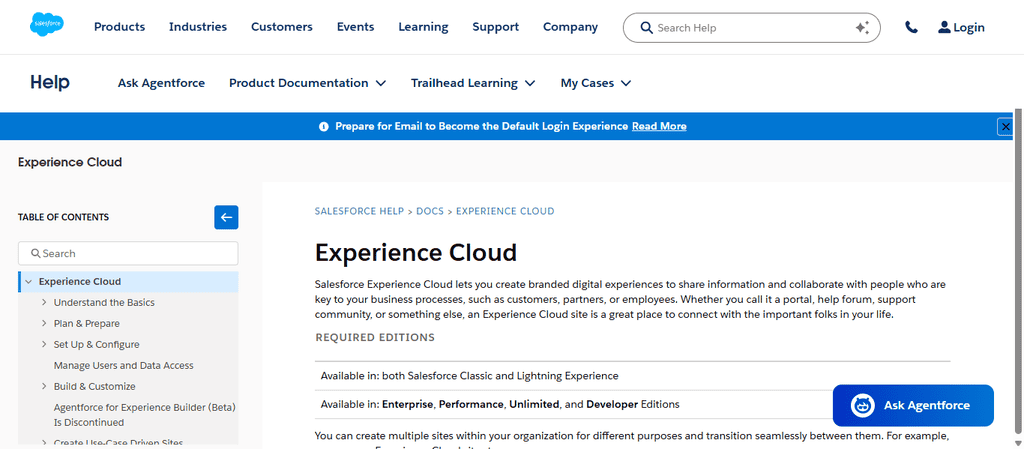Open the Customers menu
Viewport: 1024px width, 449px height.
point(281,27)
